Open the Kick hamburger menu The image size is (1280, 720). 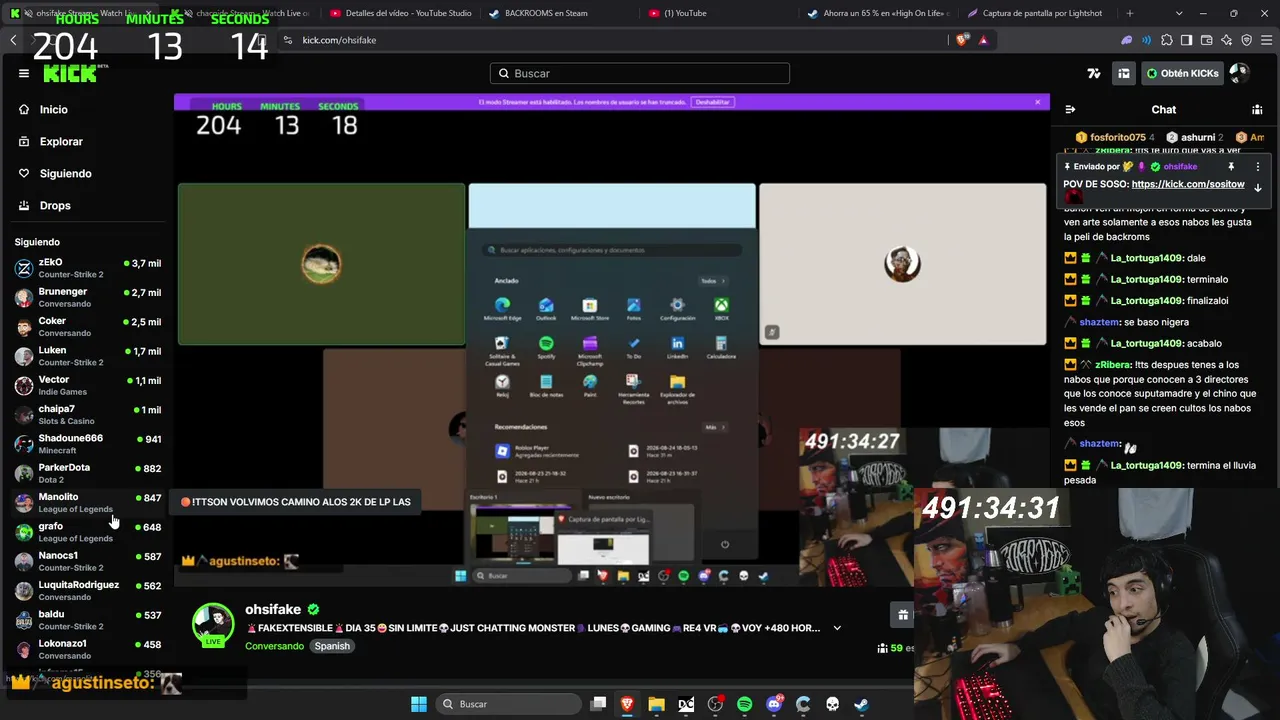[24, 73]
